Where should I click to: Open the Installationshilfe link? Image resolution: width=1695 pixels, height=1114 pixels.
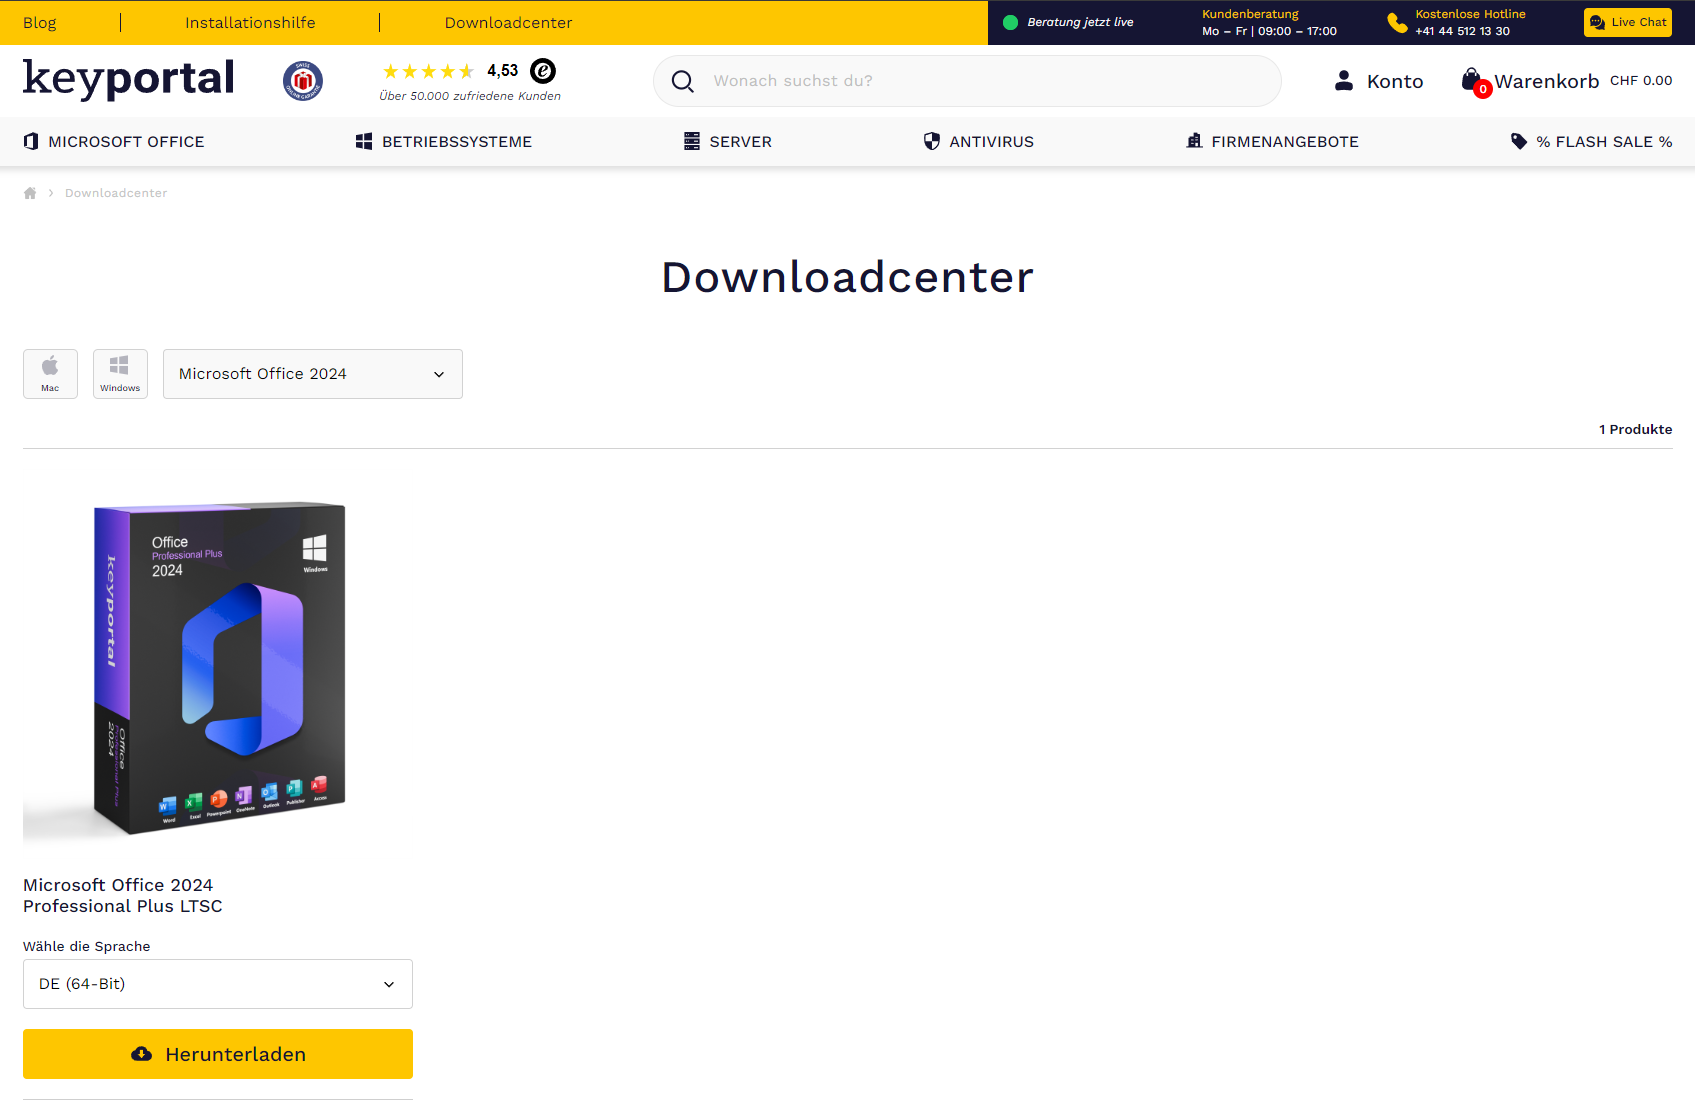click(x=250, y=23)
